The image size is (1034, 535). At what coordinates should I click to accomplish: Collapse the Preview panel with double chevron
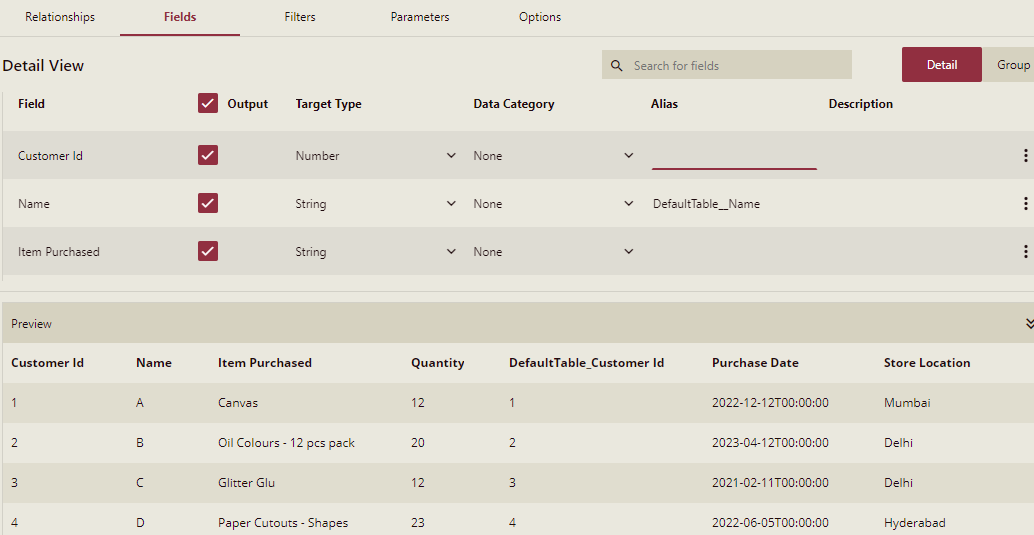pos(1029,323)
